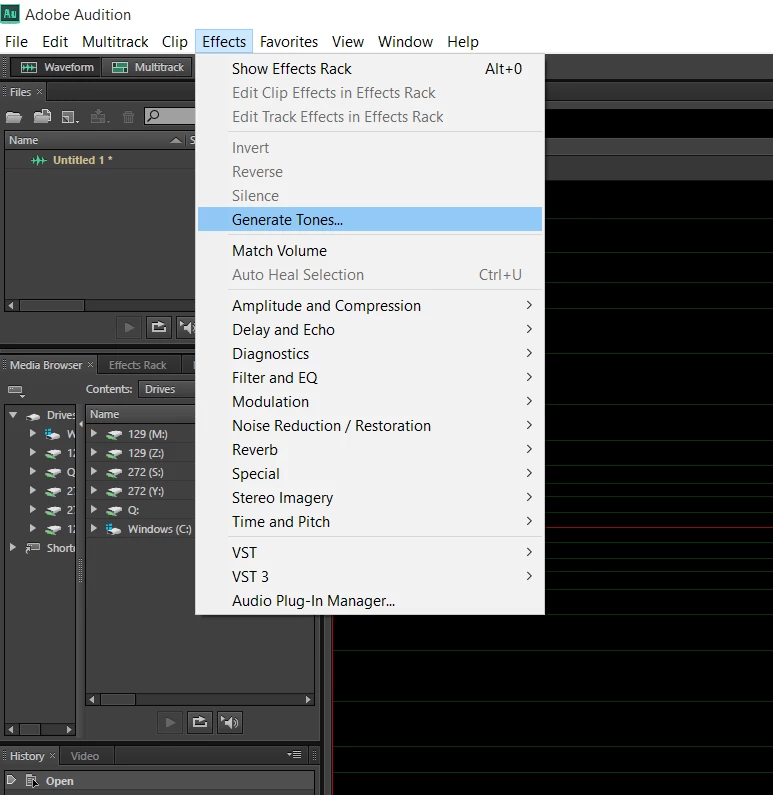
Task: Open the File menu
Action: point(16,42)
